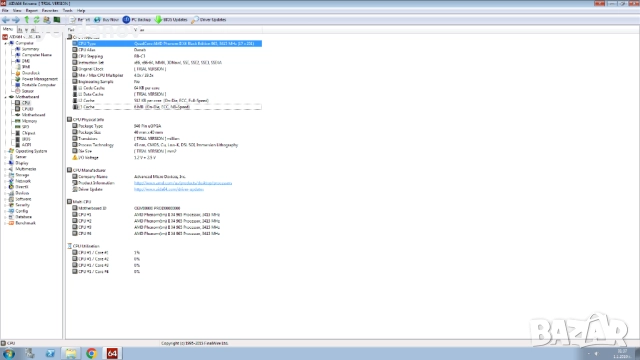This screenshot has height=360, width=640.
Task: Expand the Benchmark tree node
Action: [x=6, y=223]
